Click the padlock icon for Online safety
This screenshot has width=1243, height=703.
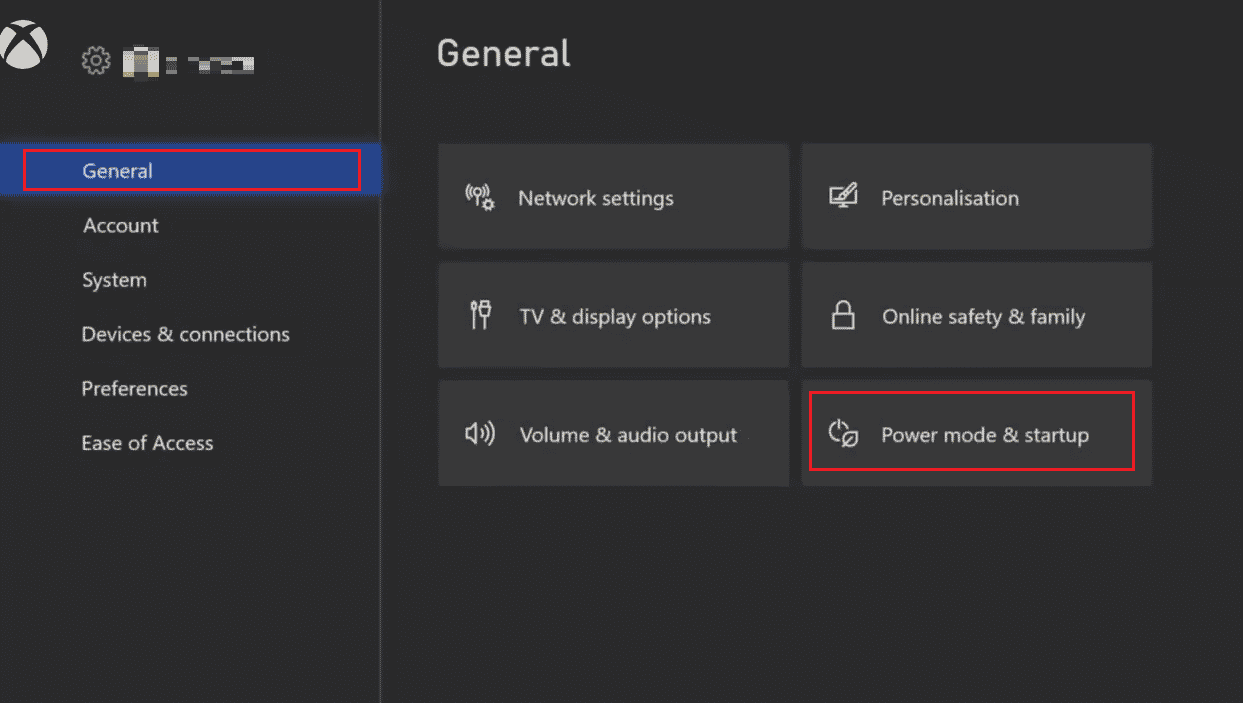pos(843,316)
